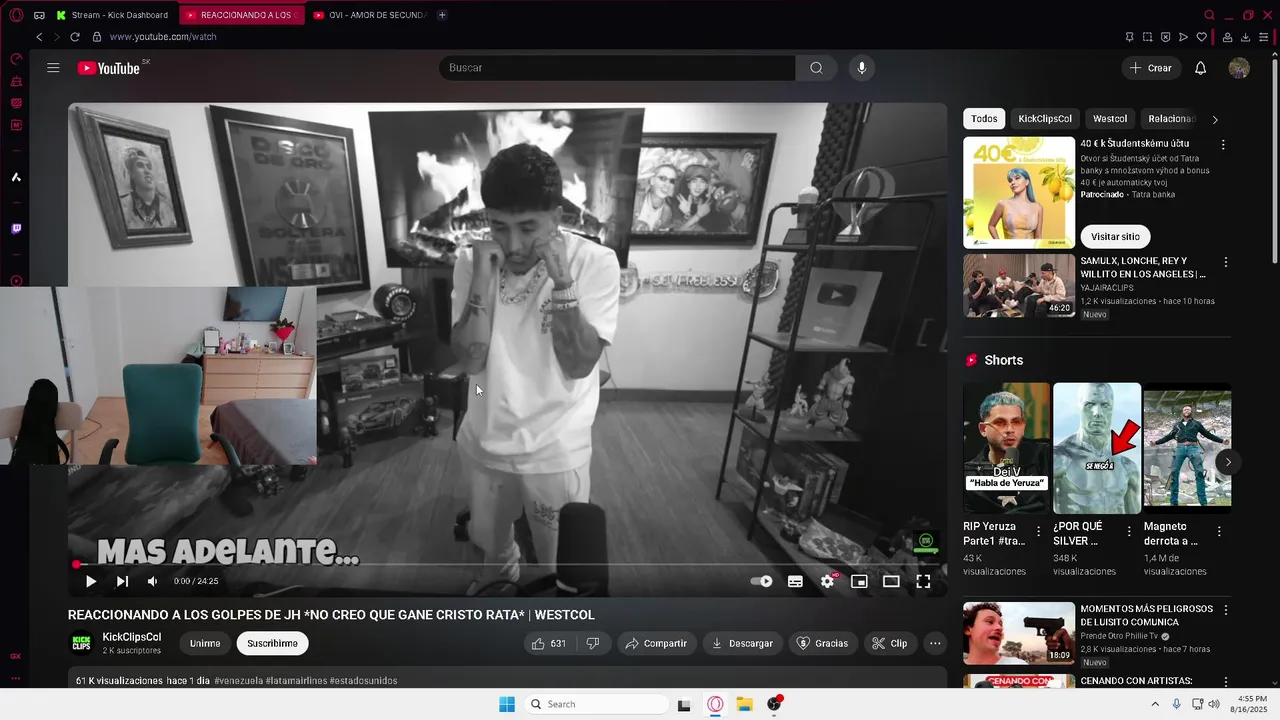
Task: Play the video
Action: click(x=91, y=581)
